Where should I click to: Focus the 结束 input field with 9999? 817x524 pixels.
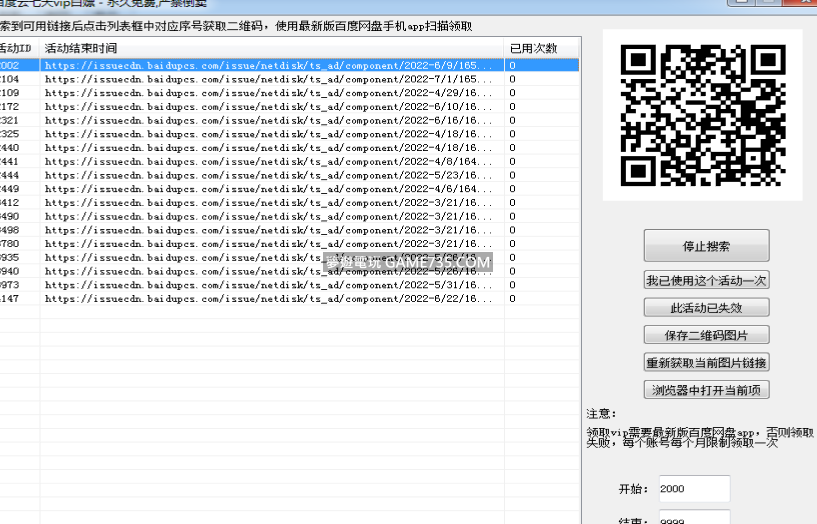[x=694, y=519]
